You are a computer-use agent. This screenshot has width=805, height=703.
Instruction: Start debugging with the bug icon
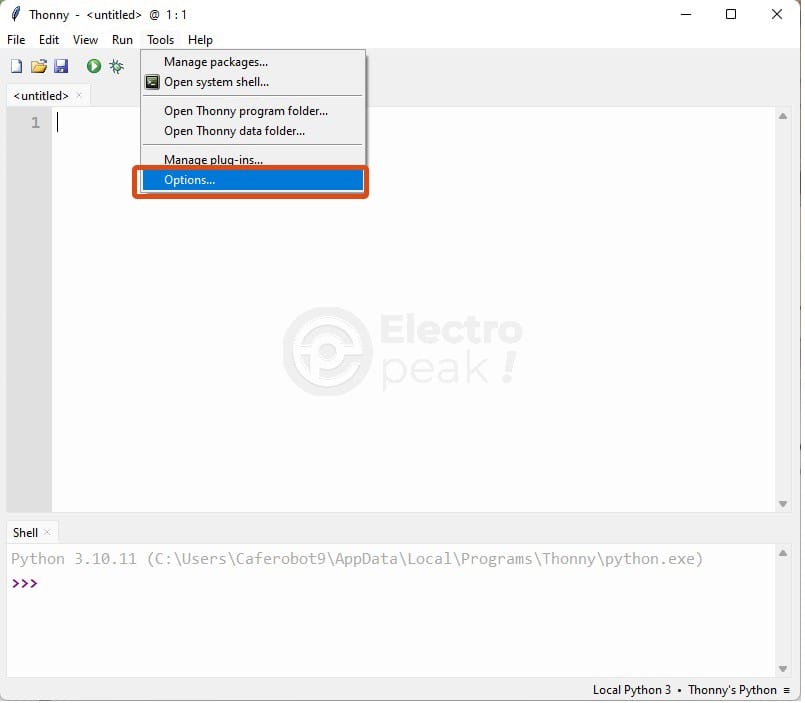117,67
